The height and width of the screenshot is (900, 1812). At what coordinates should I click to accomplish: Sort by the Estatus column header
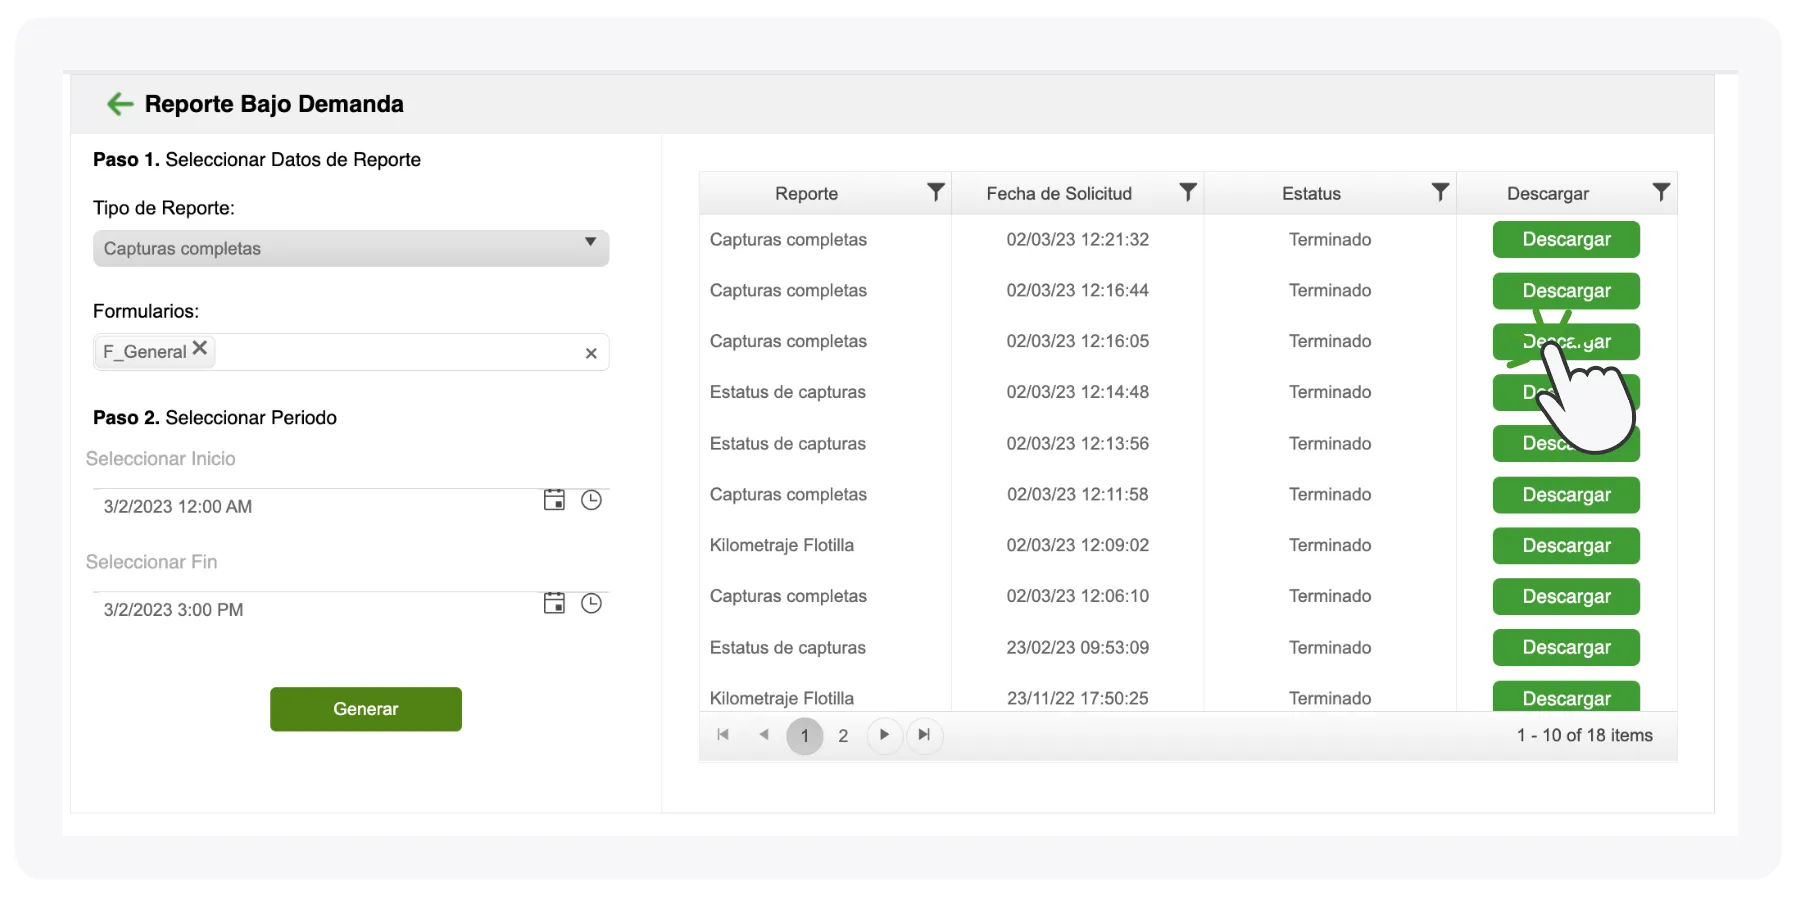coord(1311,194)
